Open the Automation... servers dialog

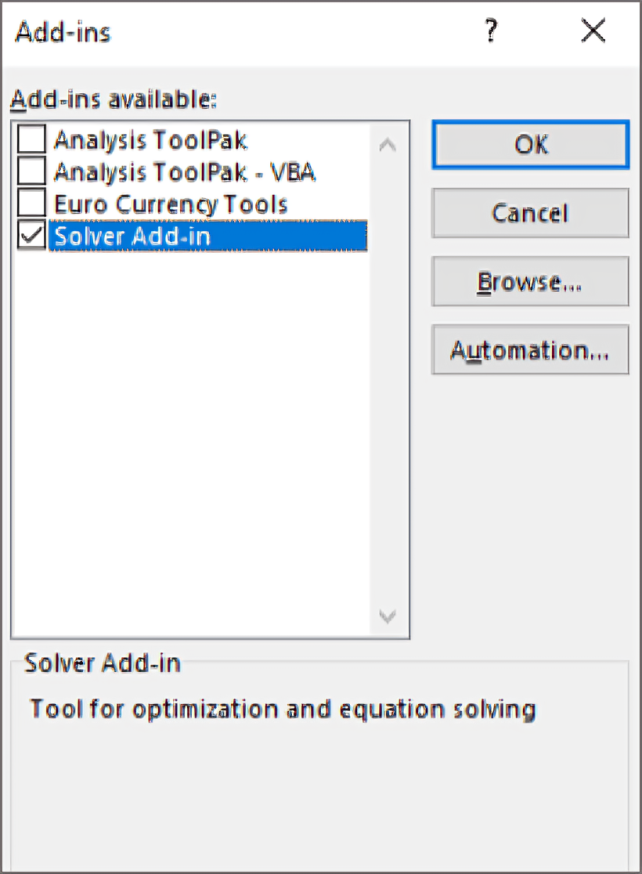(x=531, y=350)
